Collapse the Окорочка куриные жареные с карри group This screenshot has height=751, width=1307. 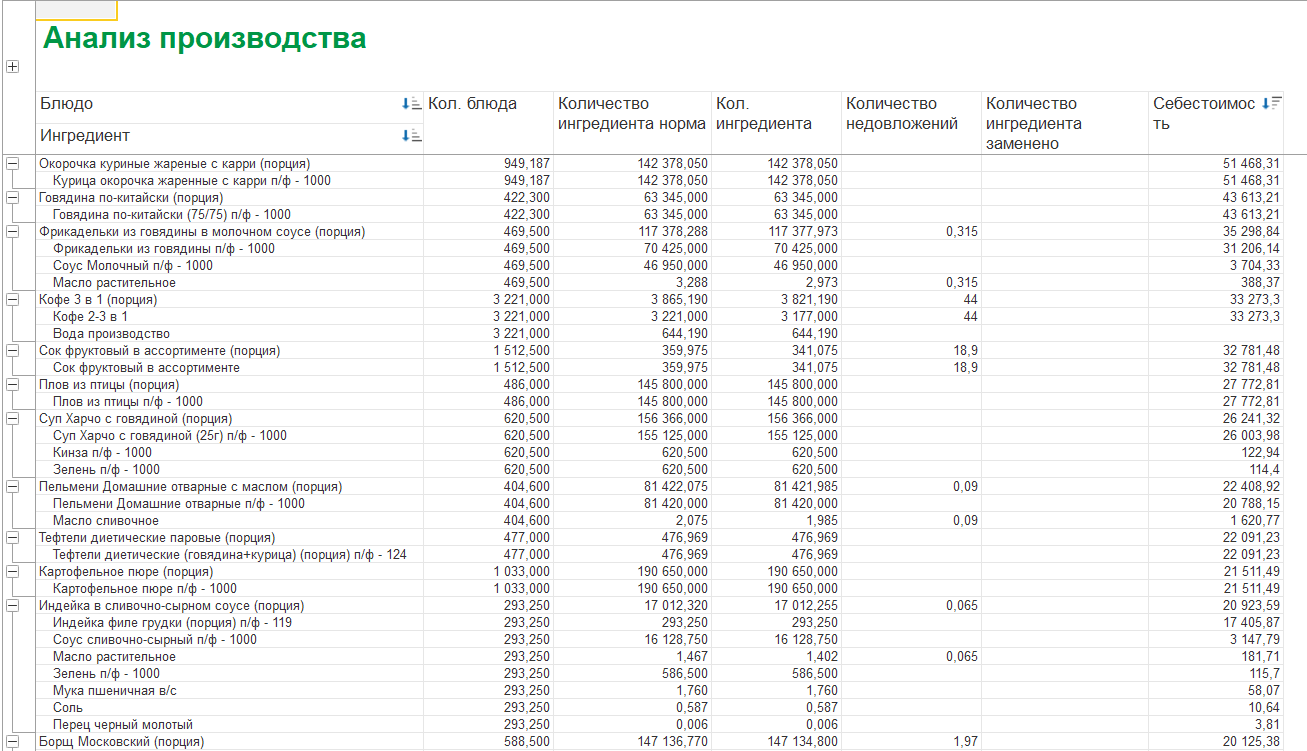tap(13, 164)
